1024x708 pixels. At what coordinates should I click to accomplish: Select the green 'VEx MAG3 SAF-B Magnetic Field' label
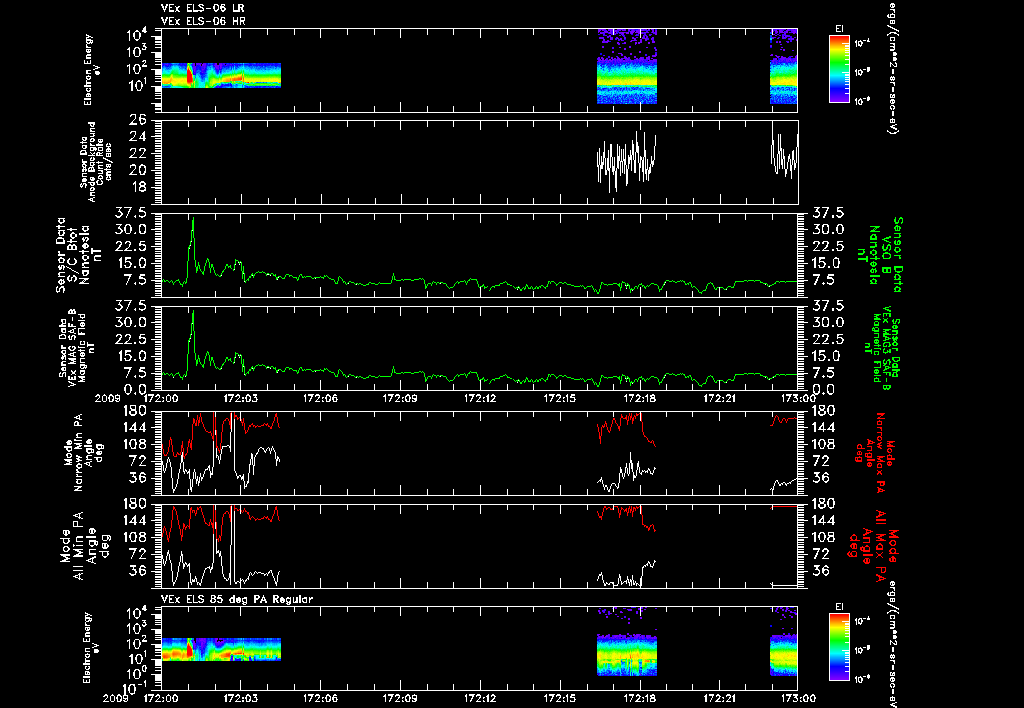click(882, 347)
